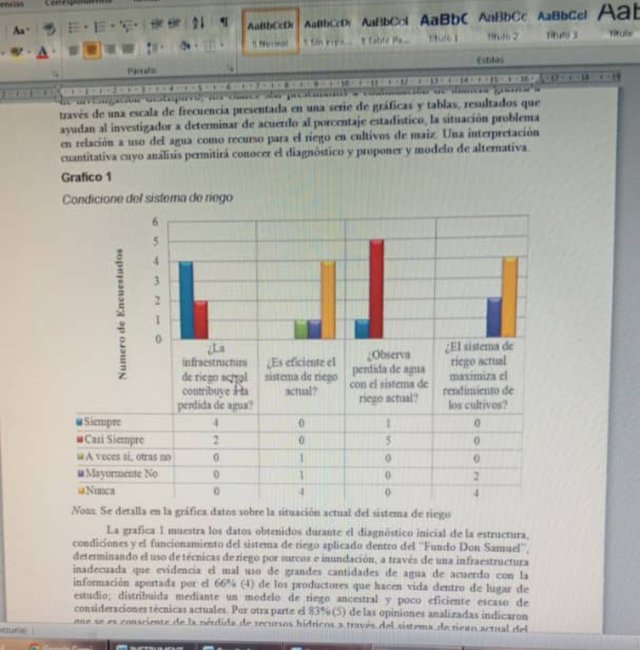Select the tall red bar reaching 5
This screenshot has height=650, width=640.
click(376, 289)
